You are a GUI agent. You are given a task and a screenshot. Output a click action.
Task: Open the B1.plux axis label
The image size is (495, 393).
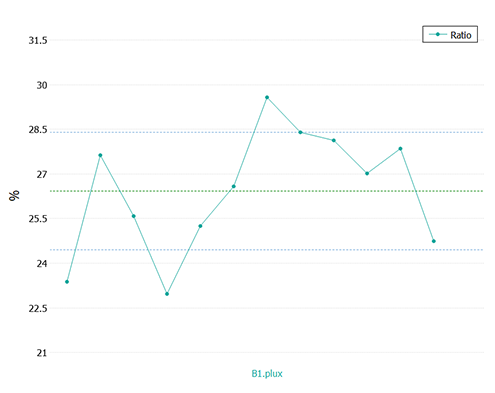(267, 374)
